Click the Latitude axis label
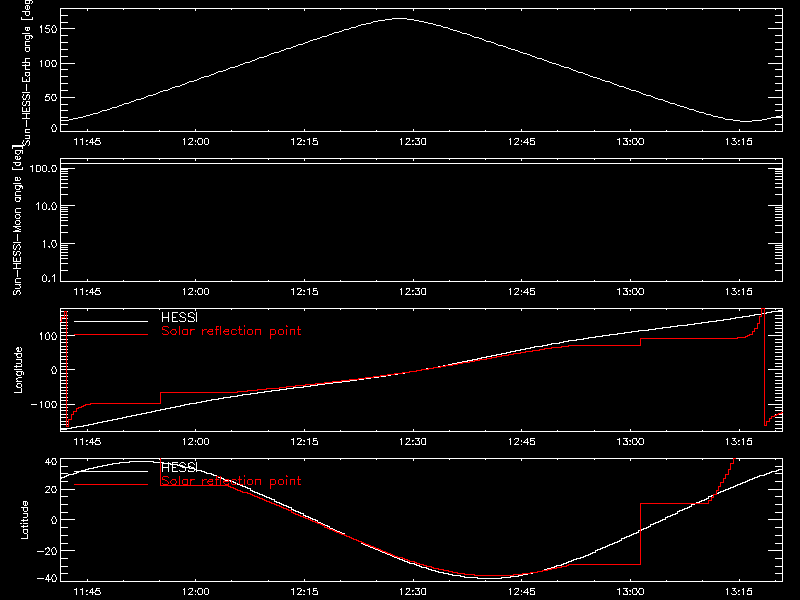 coord(24,520)
